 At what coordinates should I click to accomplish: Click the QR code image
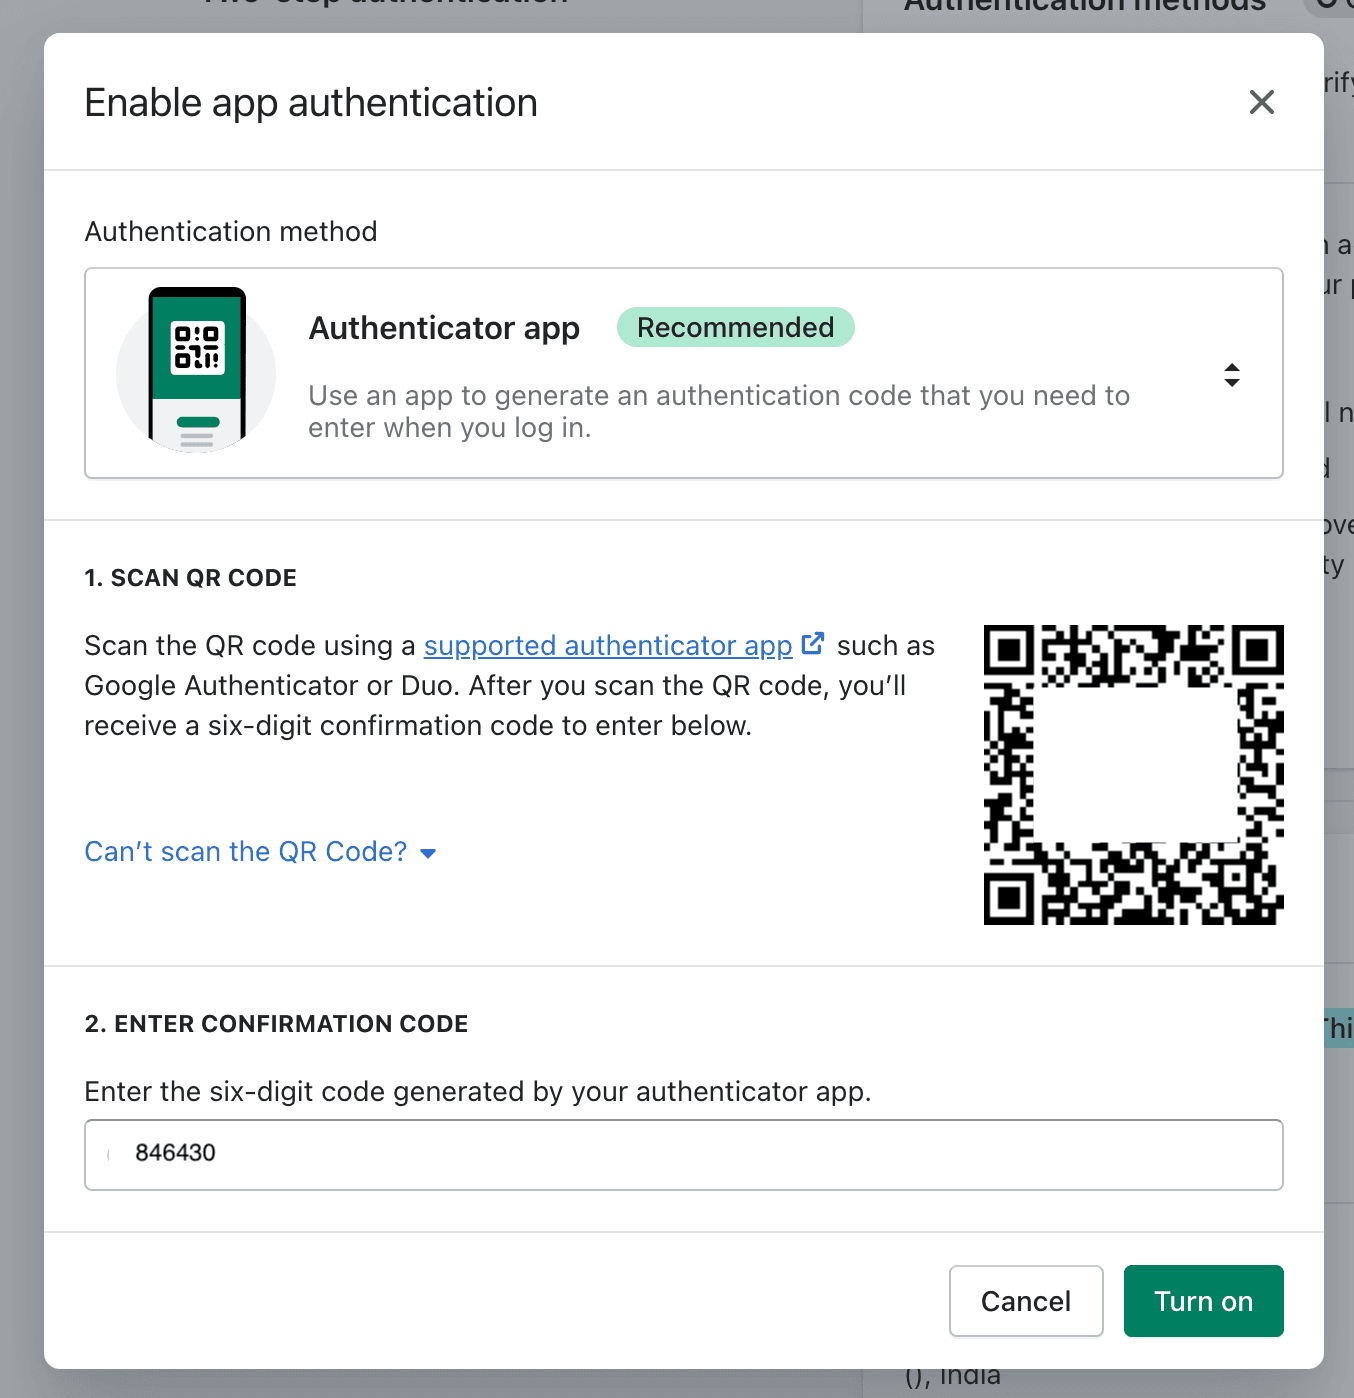[x=1134, y=775]
